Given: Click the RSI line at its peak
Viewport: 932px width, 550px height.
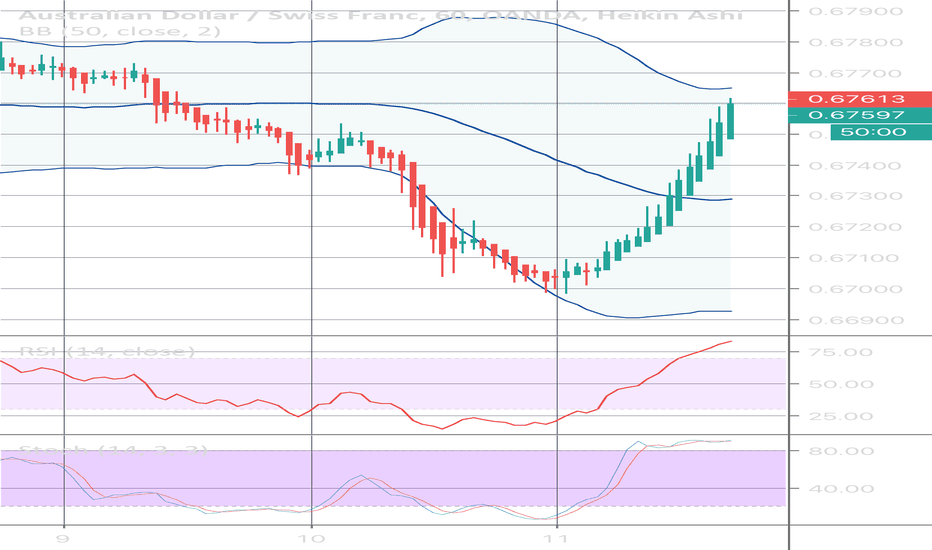Looking at the screenshot, I should click(x=730, y=342).
